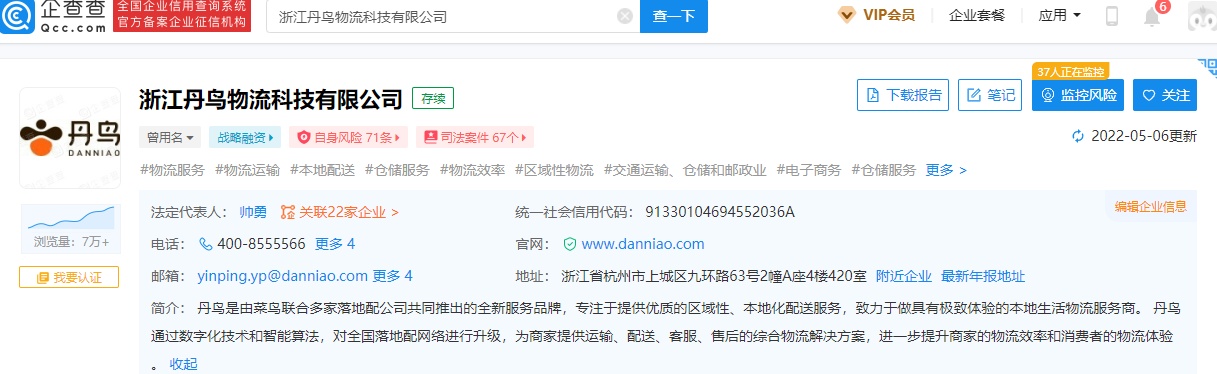Click the 关注 follow button

[x=1166, y=95]
